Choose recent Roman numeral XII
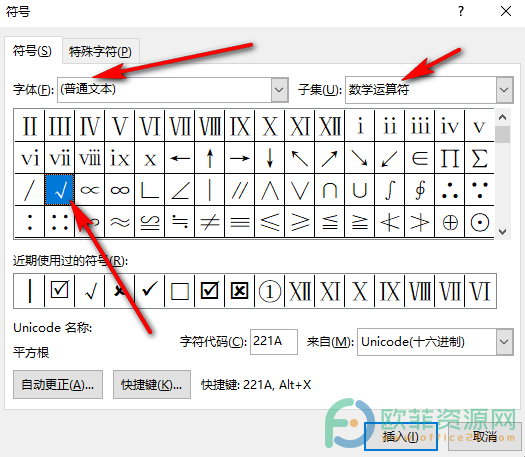Image resolution: width=525 pixels, height=457 pixels. tap(300, 290)
